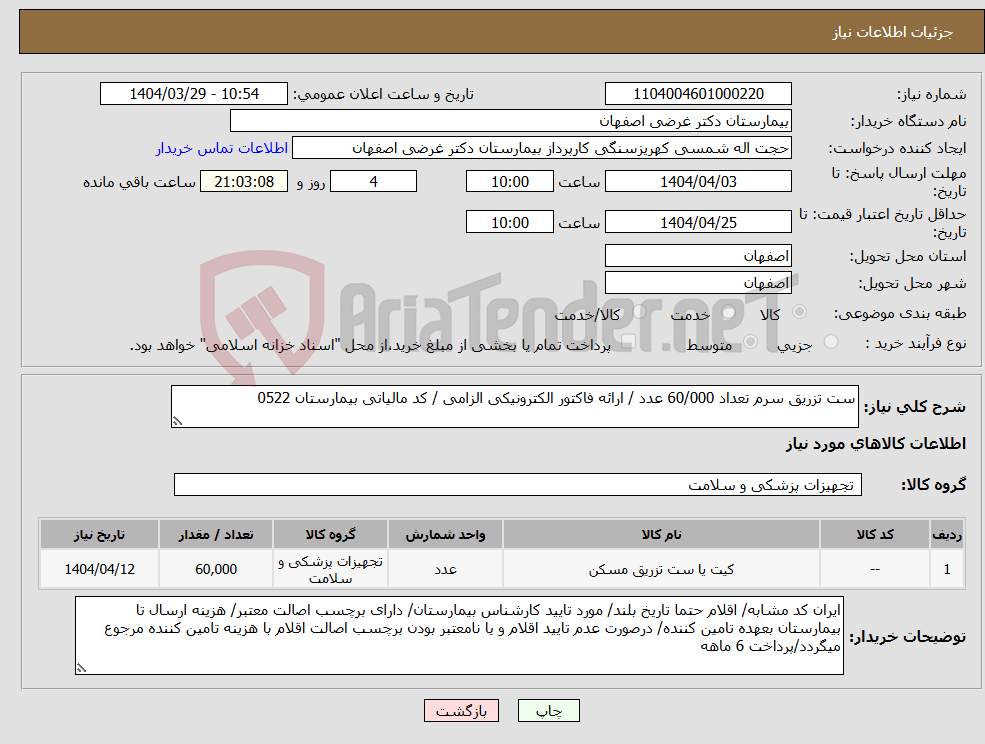This screenshot has height=744, width=985.
Task: Click the goods group field تجهیزات پزشکی و سلامت
Action: (x=518, y=484)
